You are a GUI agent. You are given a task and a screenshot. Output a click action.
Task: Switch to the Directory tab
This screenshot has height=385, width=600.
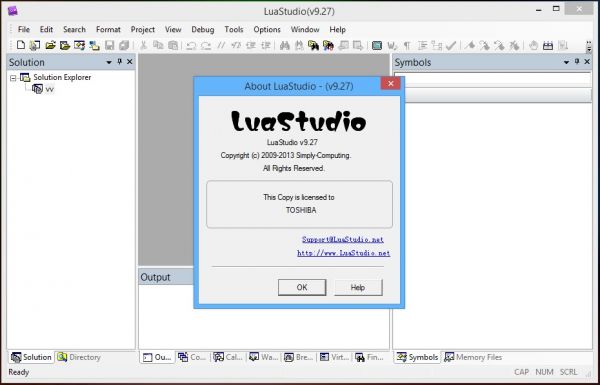click(x=79, y=357)
